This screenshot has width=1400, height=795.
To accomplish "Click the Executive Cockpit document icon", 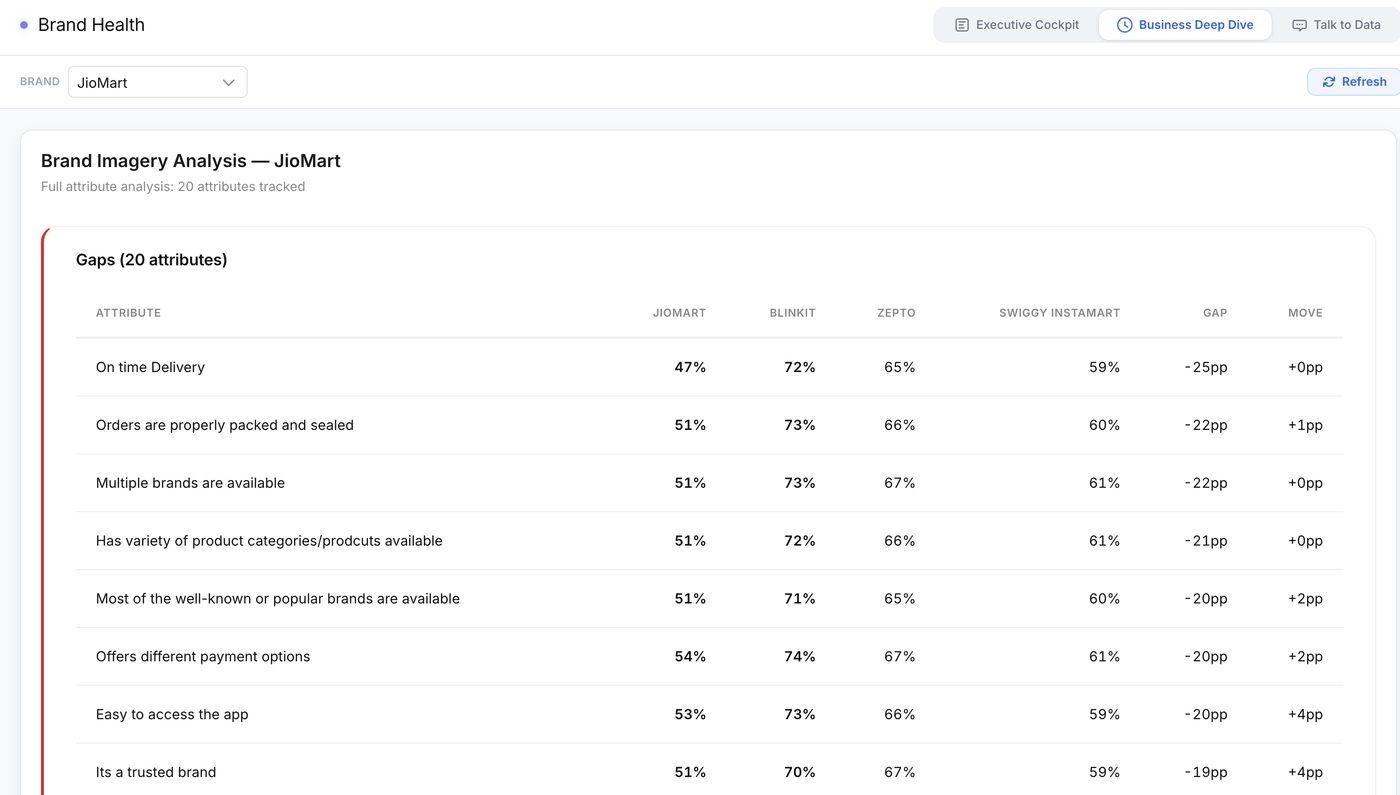I will point(962,25).
